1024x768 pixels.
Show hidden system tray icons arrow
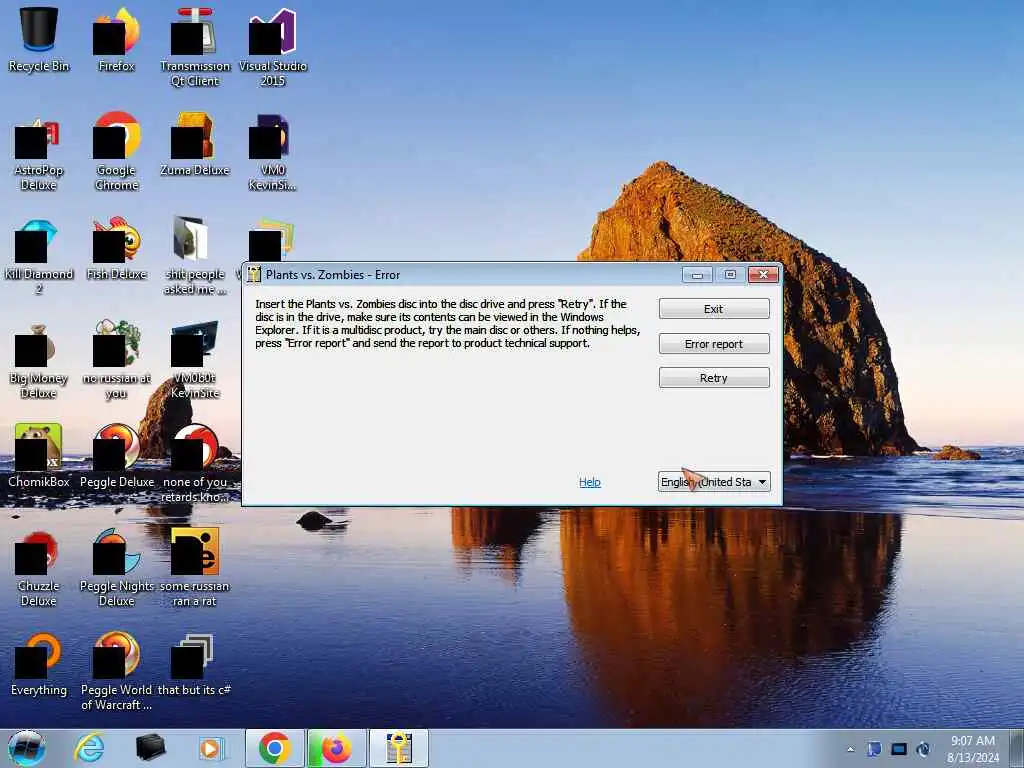pyautogui.click(x=850, y=749)
